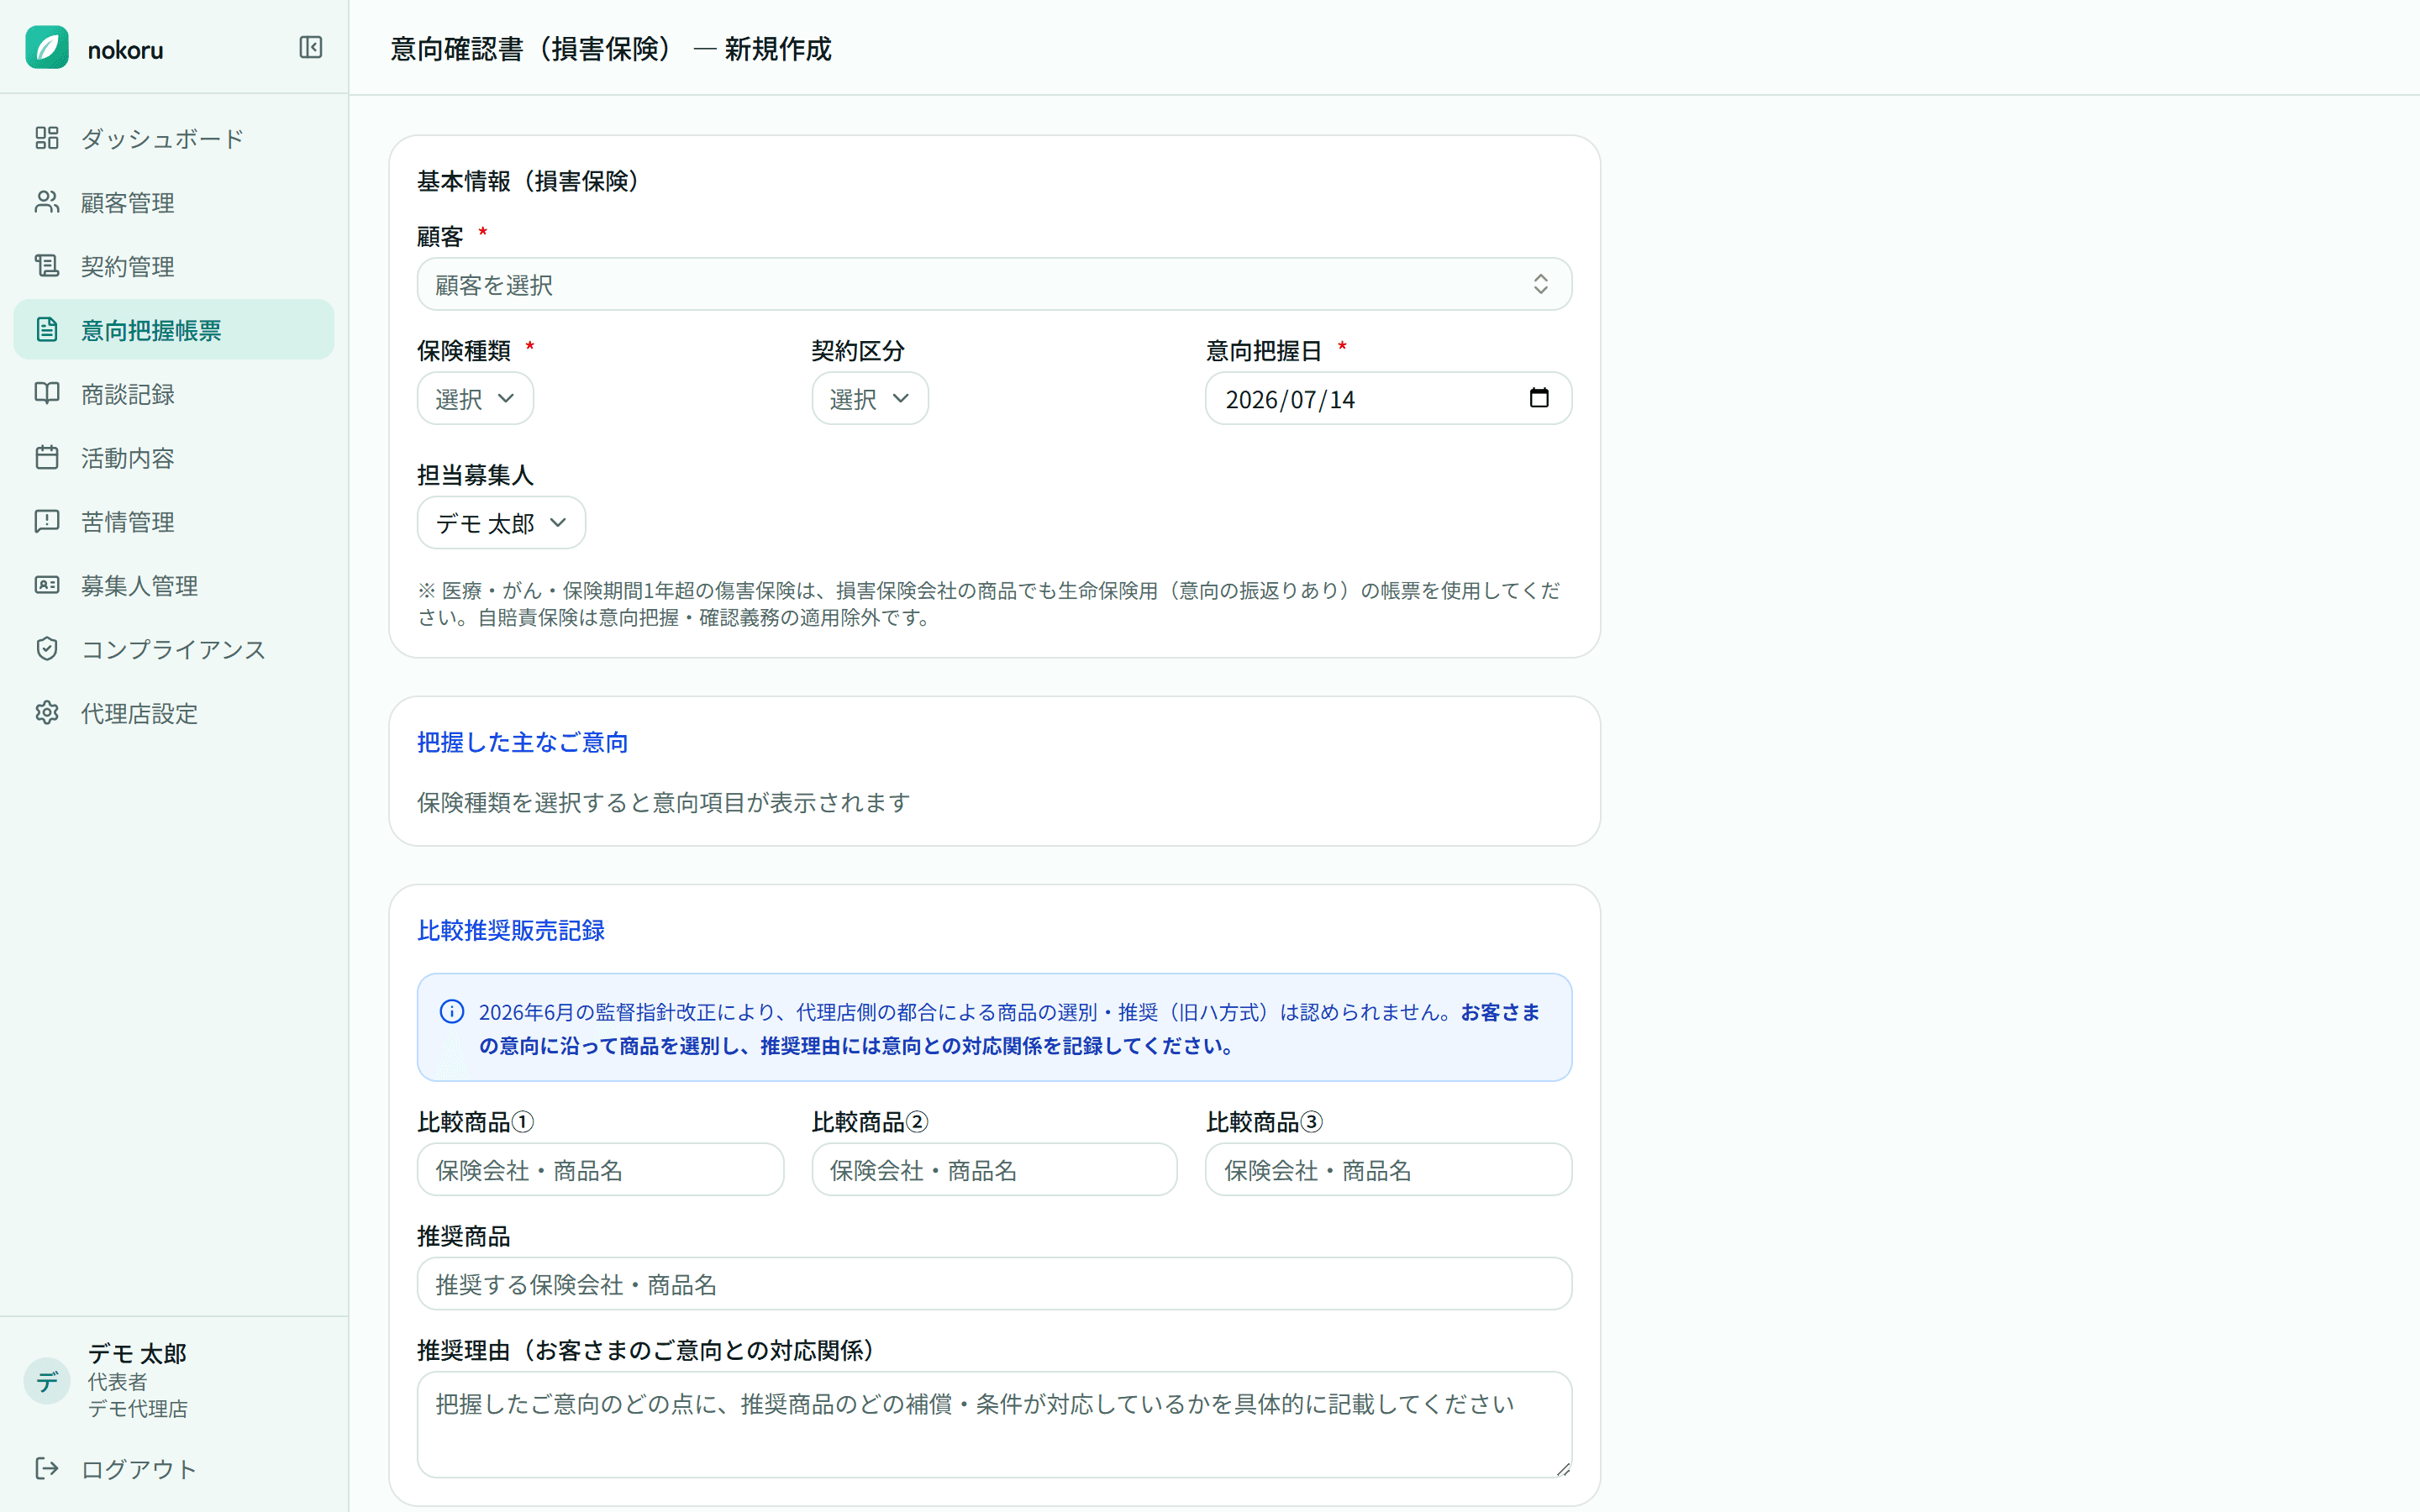2420x1512 pixels.
Task: Click the up-down arrows in customer selector
Action: pyautogui.click(x=1540, y=285)
